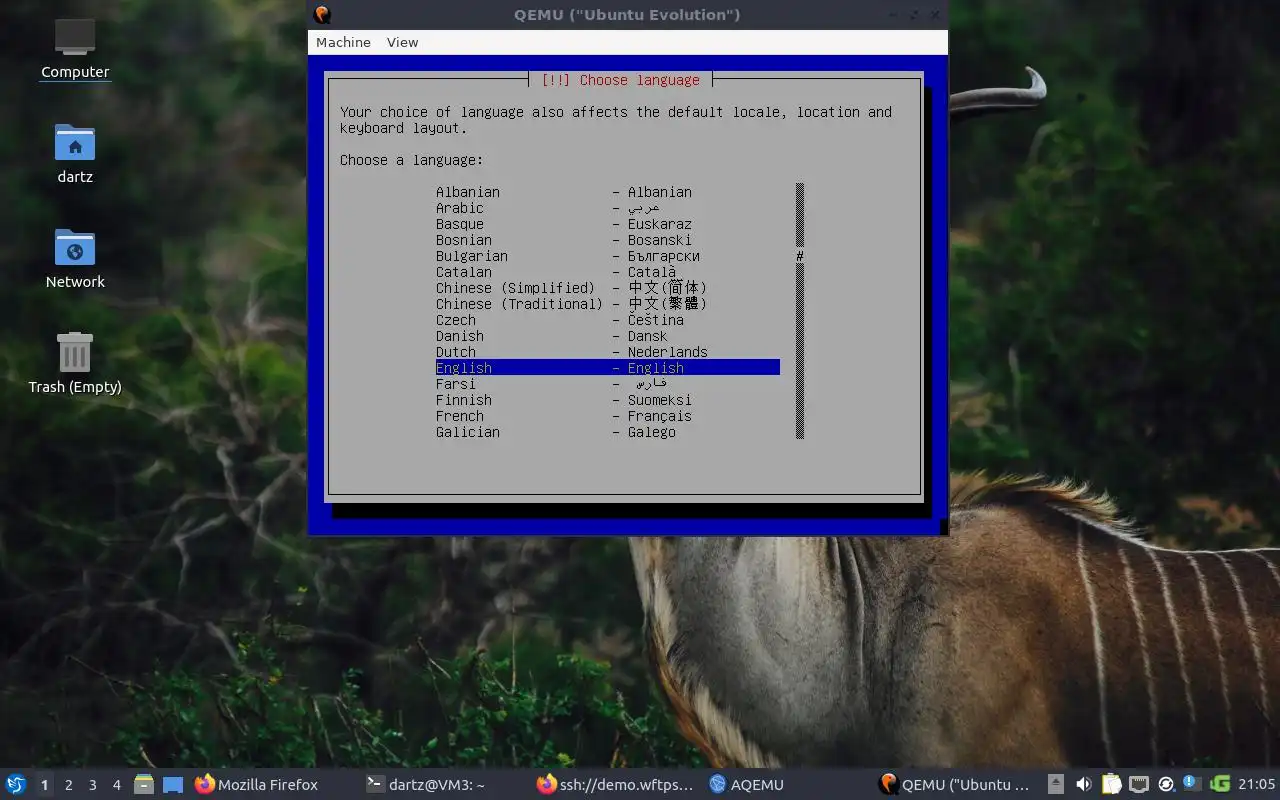The image size is (1280, 800).
Task: Select Chinese (Simplified) in language list
Action: click(608, 288)
